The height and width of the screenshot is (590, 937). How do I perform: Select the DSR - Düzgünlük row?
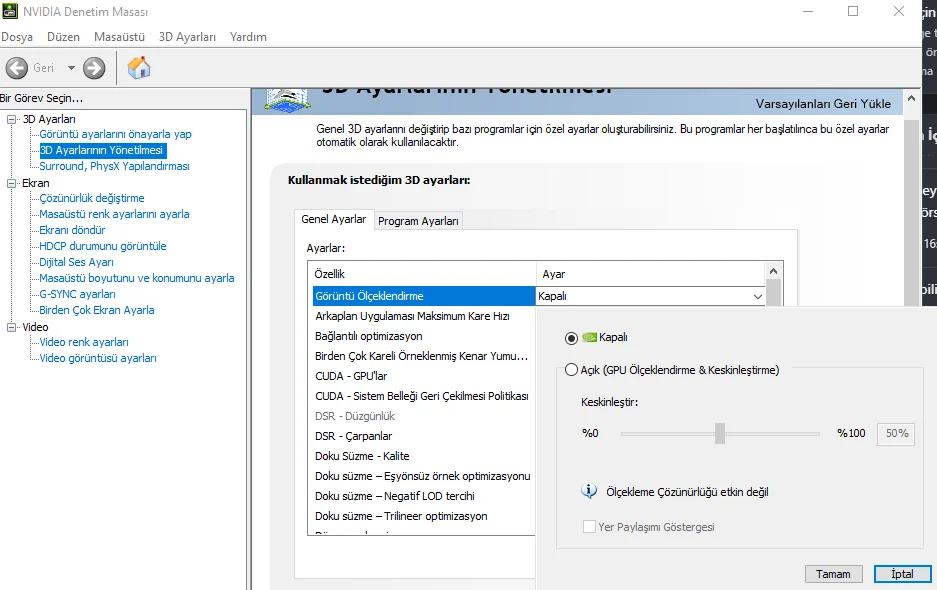pos(424,416)
